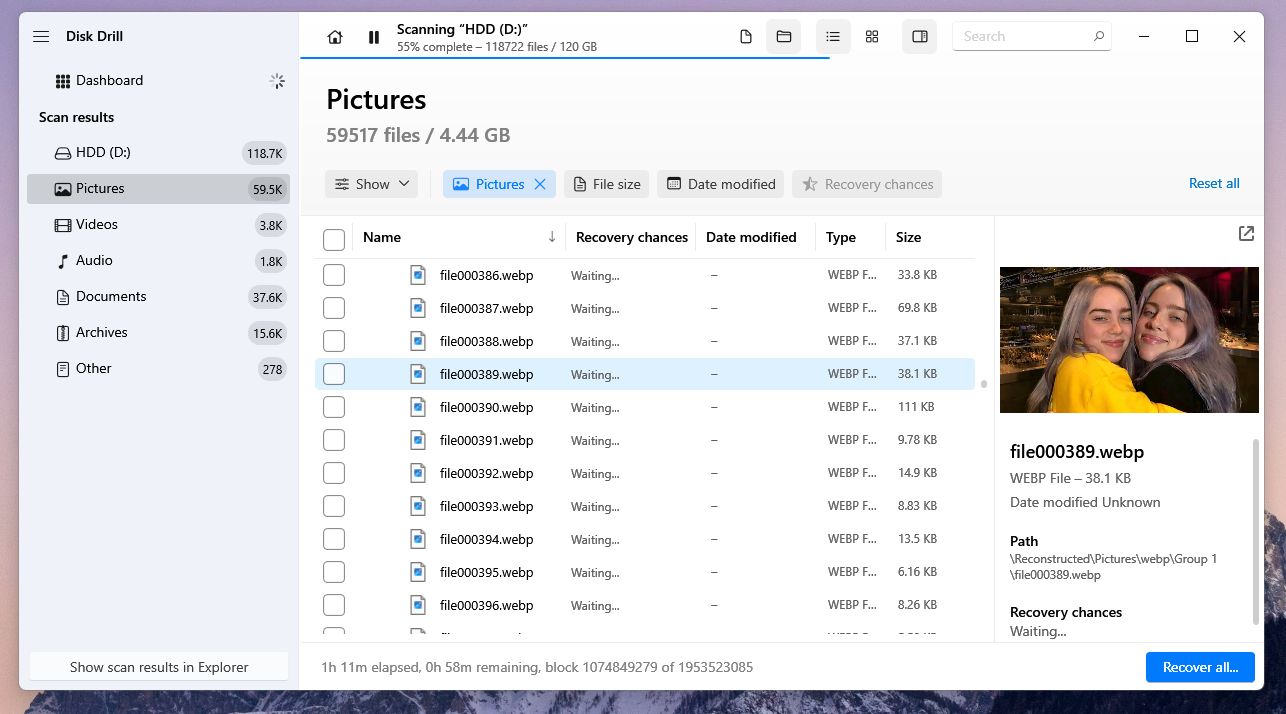Go to the Home screen
Image resolution: width=1286 pixels, height=714 pixels.
335,36
